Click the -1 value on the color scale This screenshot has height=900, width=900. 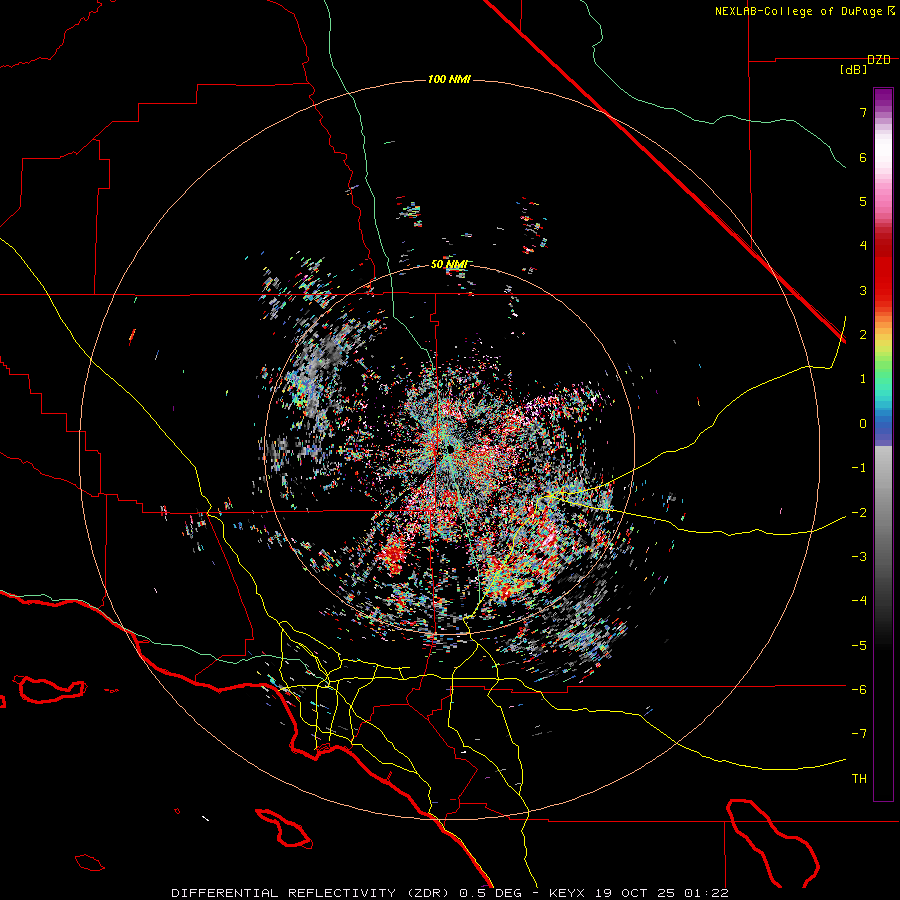pyautogui.click(x=859, y=468)
